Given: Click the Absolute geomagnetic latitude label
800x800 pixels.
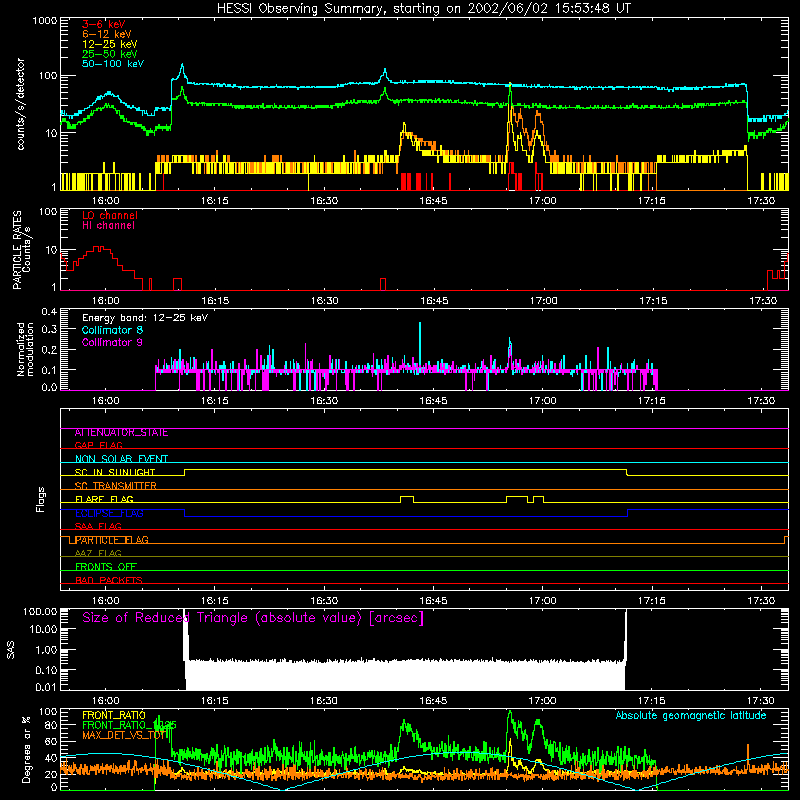Looking at the screenshot, I should (x=691, y=715).
